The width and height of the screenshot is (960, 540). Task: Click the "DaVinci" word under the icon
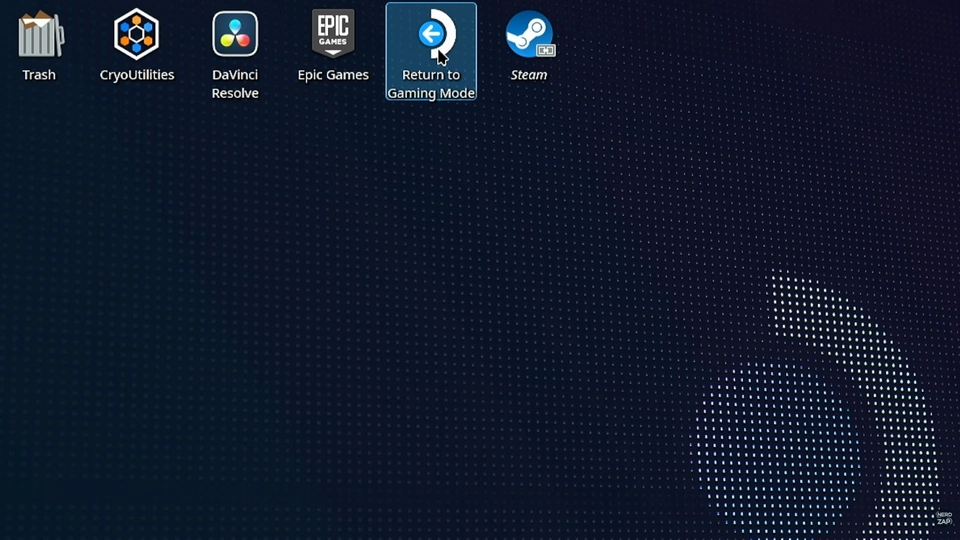235,75
